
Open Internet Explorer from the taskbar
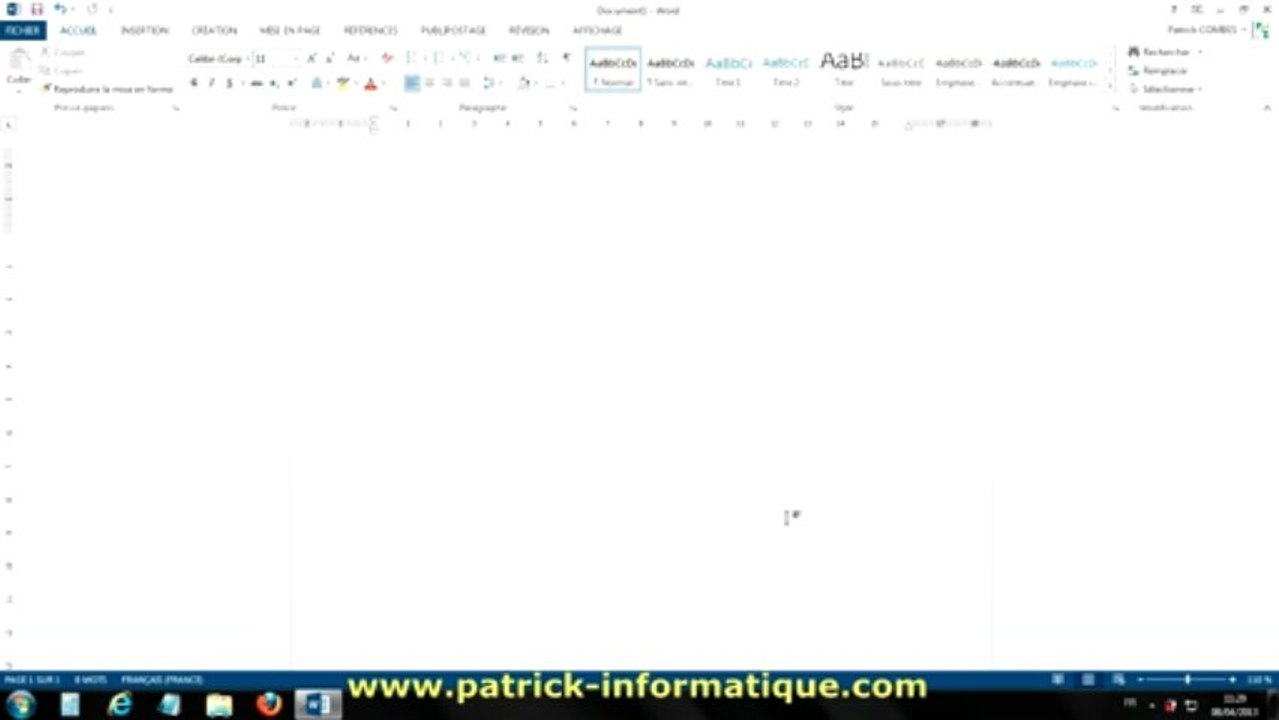(120, 705)
